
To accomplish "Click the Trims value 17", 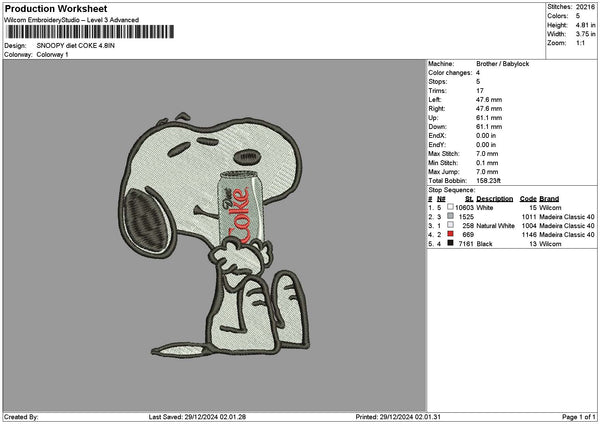I will pyautogui.click(x=480, y=91).
